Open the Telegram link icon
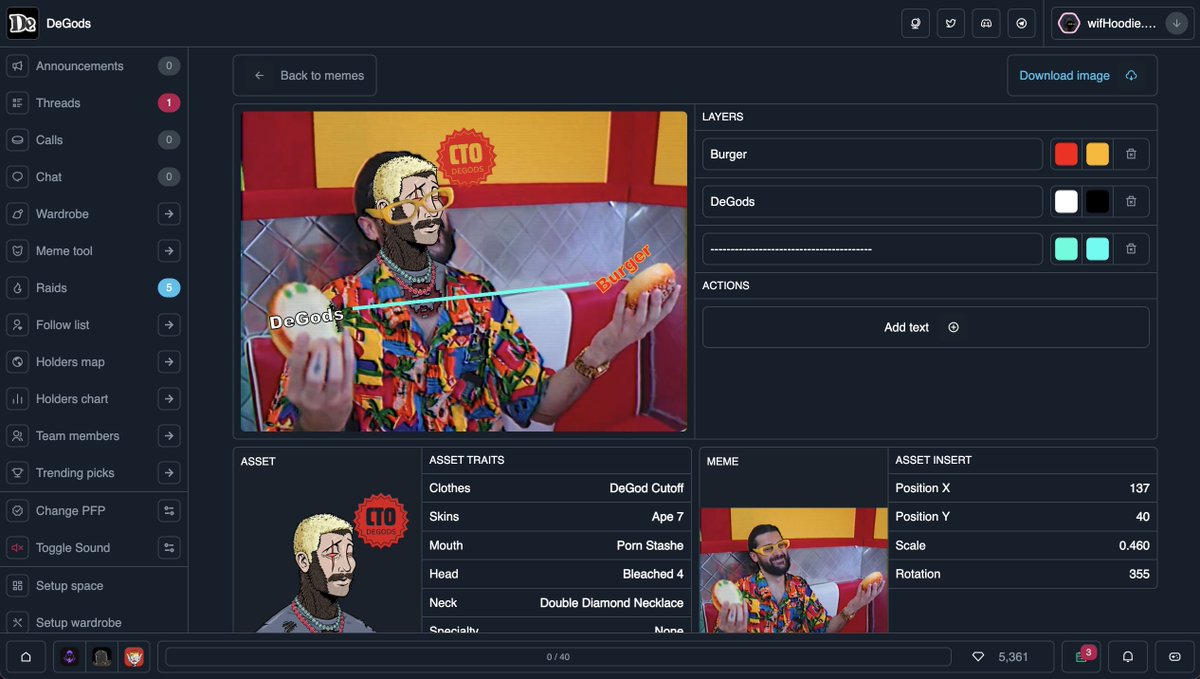The image size is (1200, 679). pyautogui.click(x=1021, y=23)
